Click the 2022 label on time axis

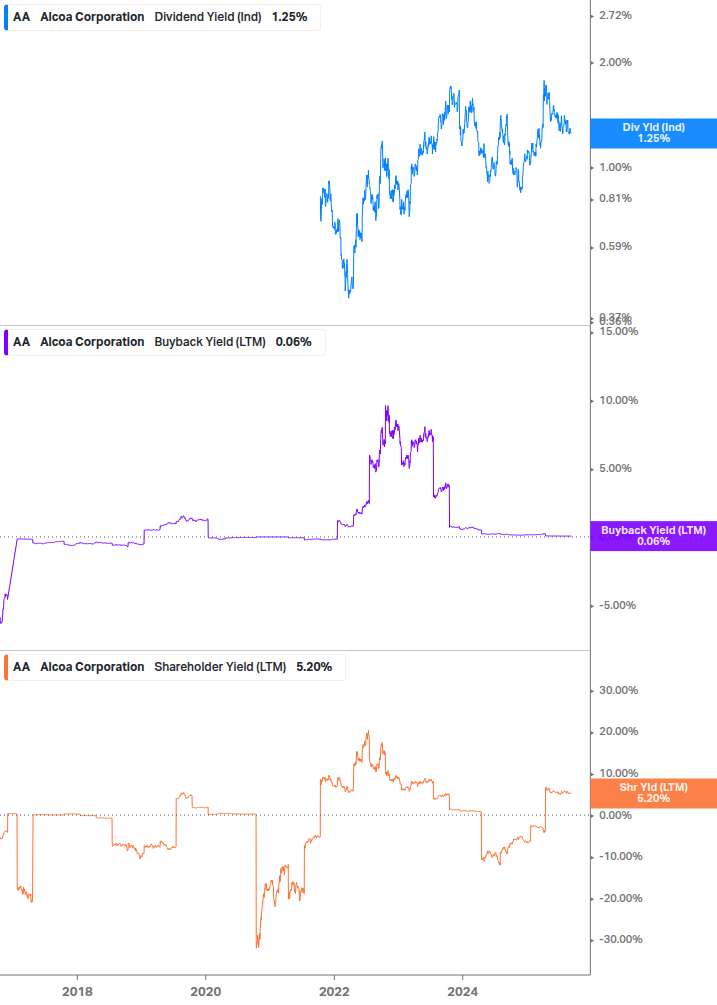click(334, 992)
